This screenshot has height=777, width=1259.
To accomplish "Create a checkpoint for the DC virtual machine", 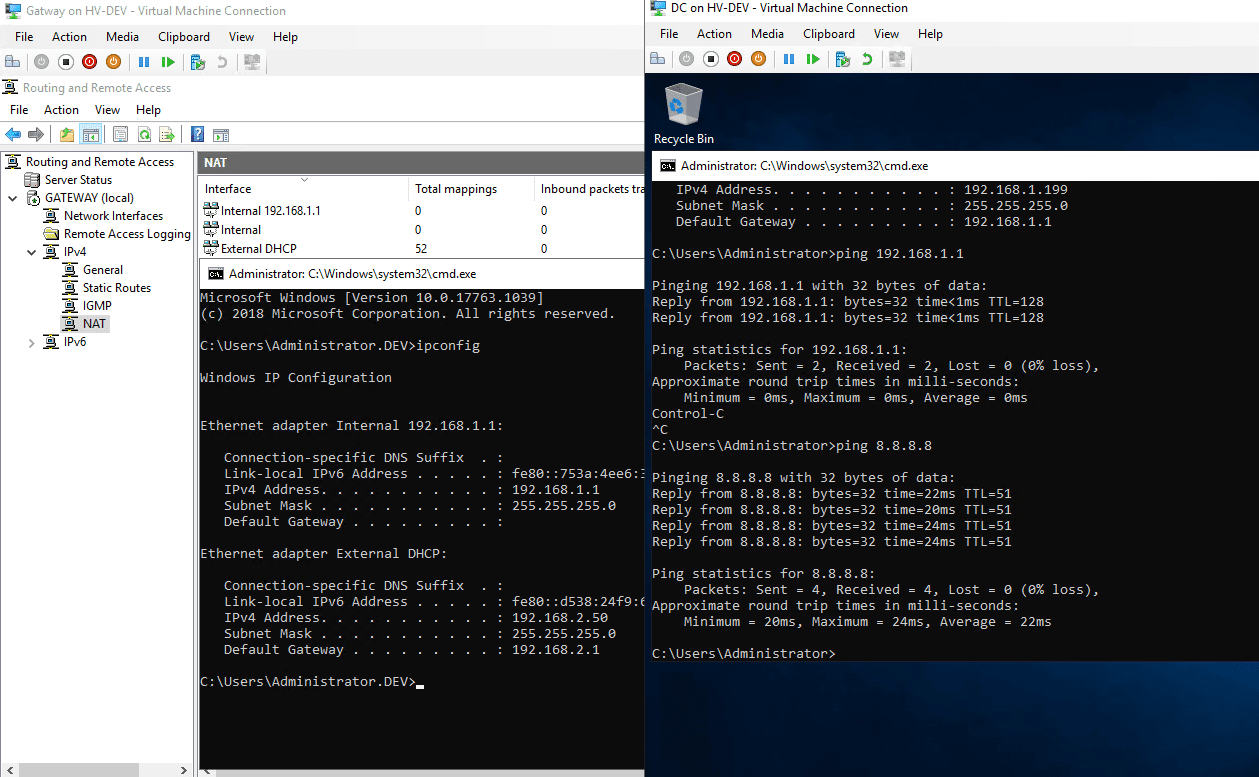I will coord(845,58).
